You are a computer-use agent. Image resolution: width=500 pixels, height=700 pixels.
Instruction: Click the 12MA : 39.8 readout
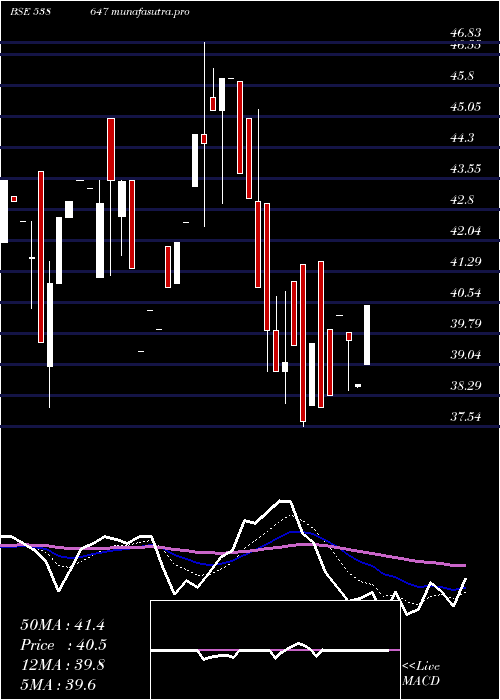62,665
